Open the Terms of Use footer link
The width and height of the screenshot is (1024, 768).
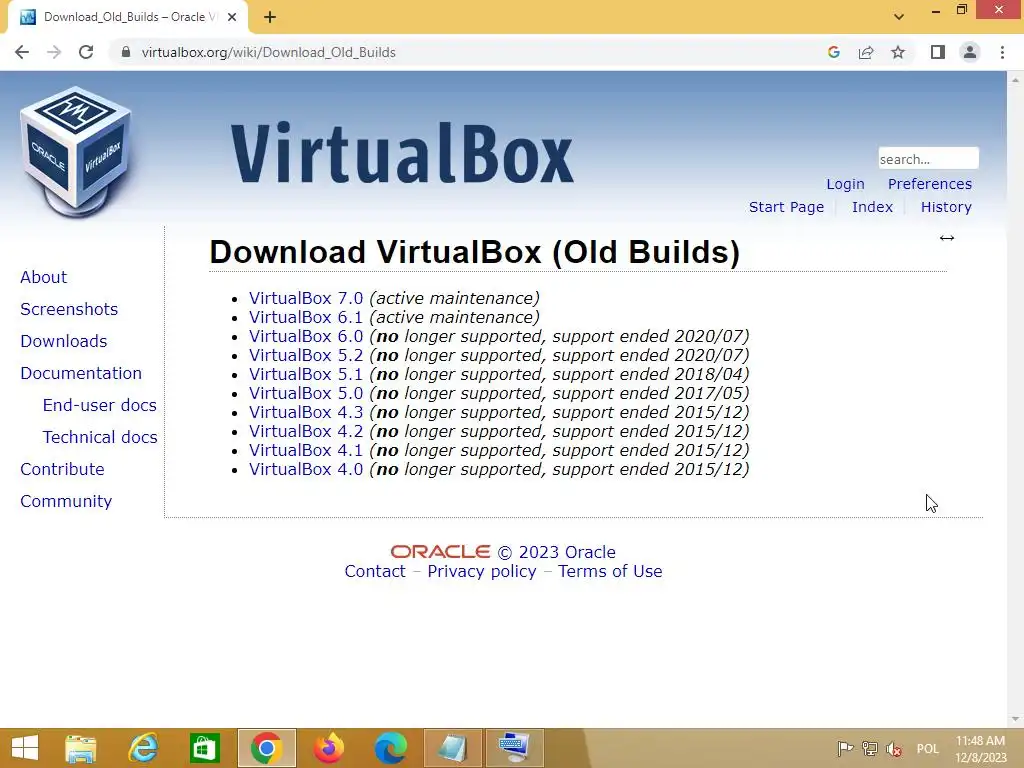click(610, 571)
